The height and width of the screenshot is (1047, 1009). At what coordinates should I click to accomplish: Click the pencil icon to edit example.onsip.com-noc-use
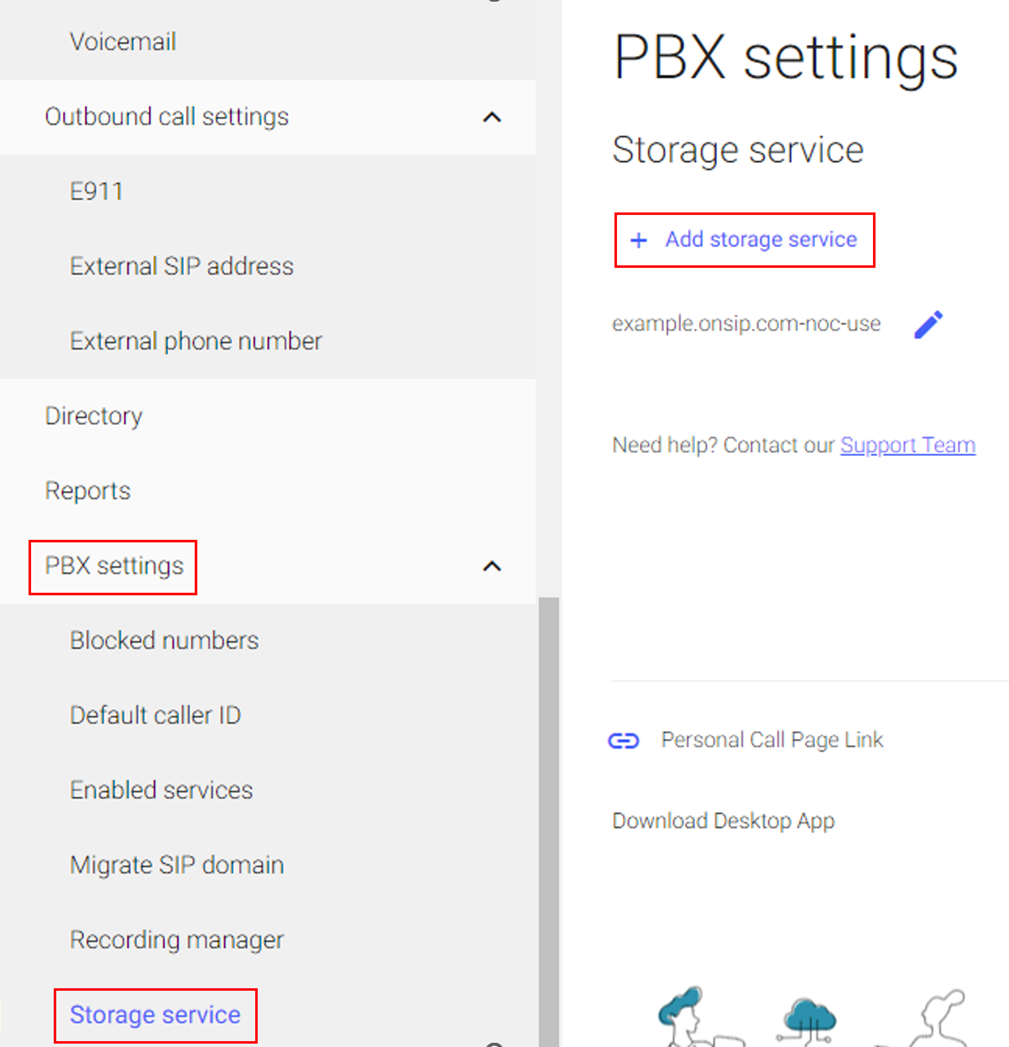point(929,323)
